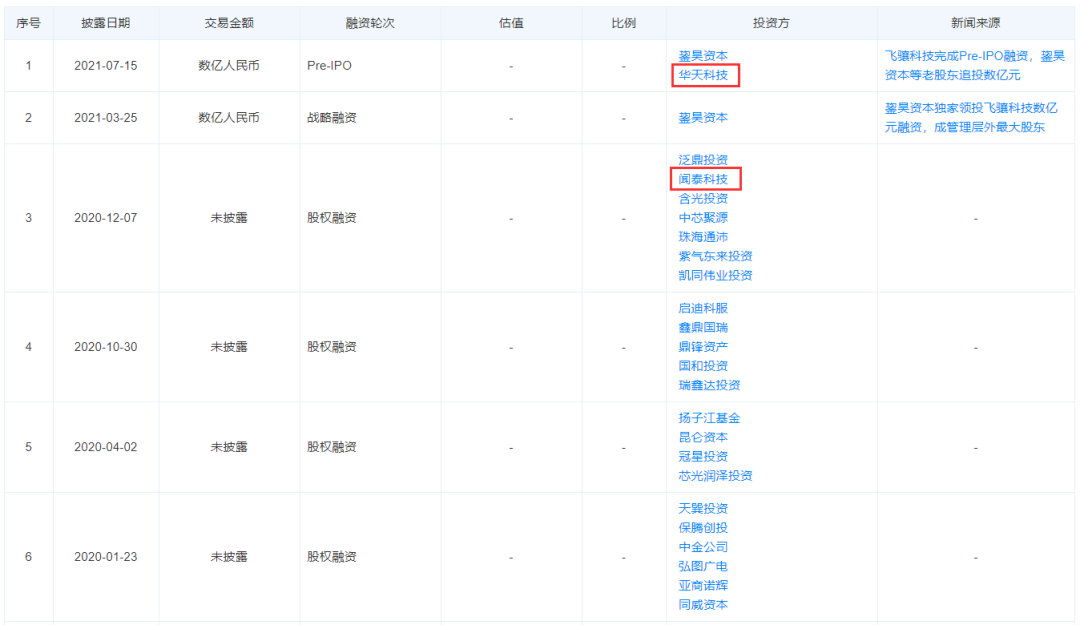The width and height of the screenshot is (1080, 625).
Task: Go to the 保腾创投 investor link
Action: point(703,528)
